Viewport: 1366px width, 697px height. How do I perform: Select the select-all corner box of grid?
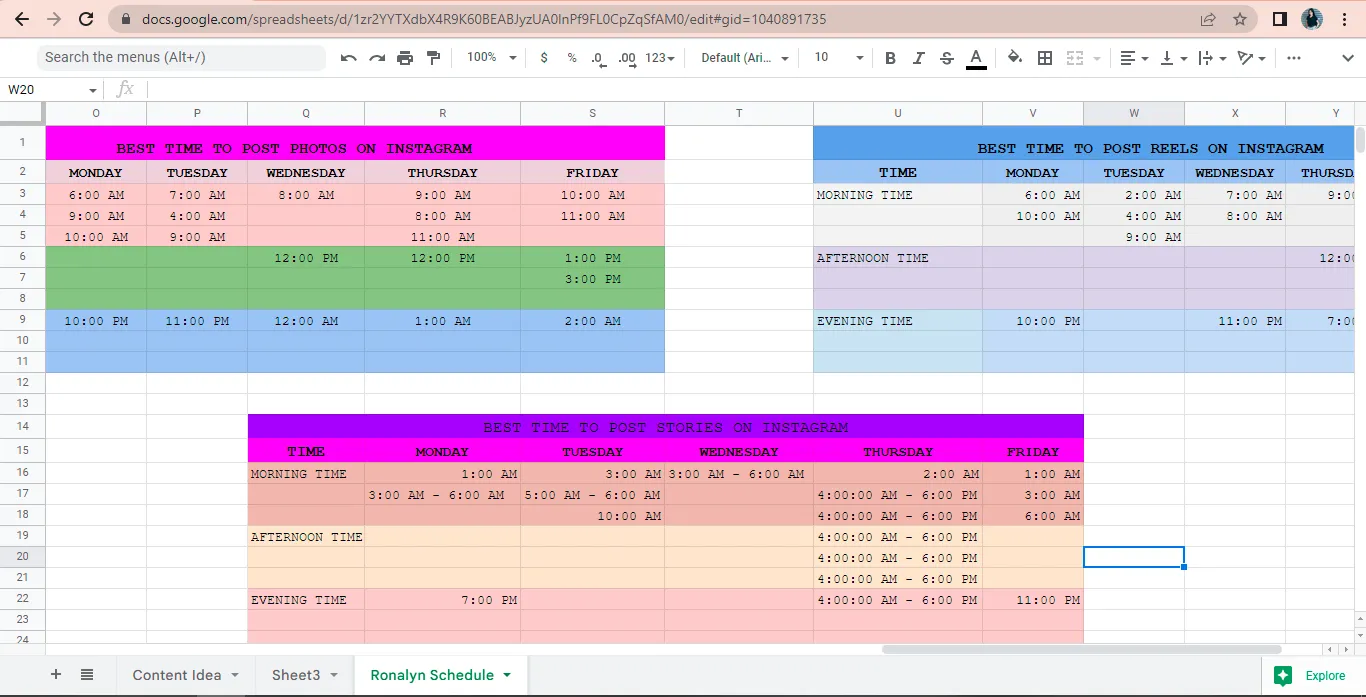click(x=22, y=113)
